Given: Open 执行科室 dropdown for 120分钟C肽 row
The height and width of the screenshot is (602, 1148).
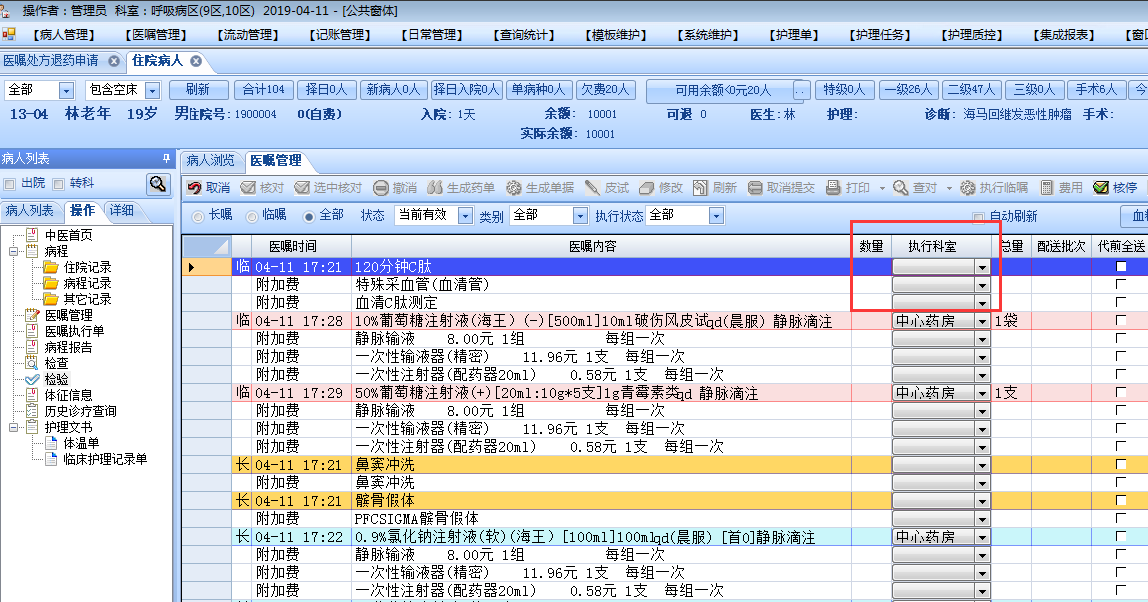Looking at the screenshot, I should pyautogui.click(x=983, y=267).
